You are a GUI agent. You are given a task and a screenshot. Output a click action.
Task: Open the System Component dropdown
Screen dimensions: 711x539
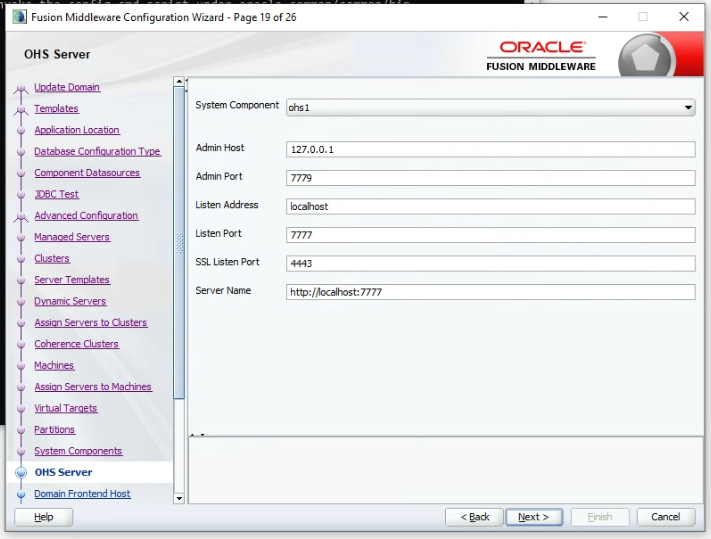point(491,107)
